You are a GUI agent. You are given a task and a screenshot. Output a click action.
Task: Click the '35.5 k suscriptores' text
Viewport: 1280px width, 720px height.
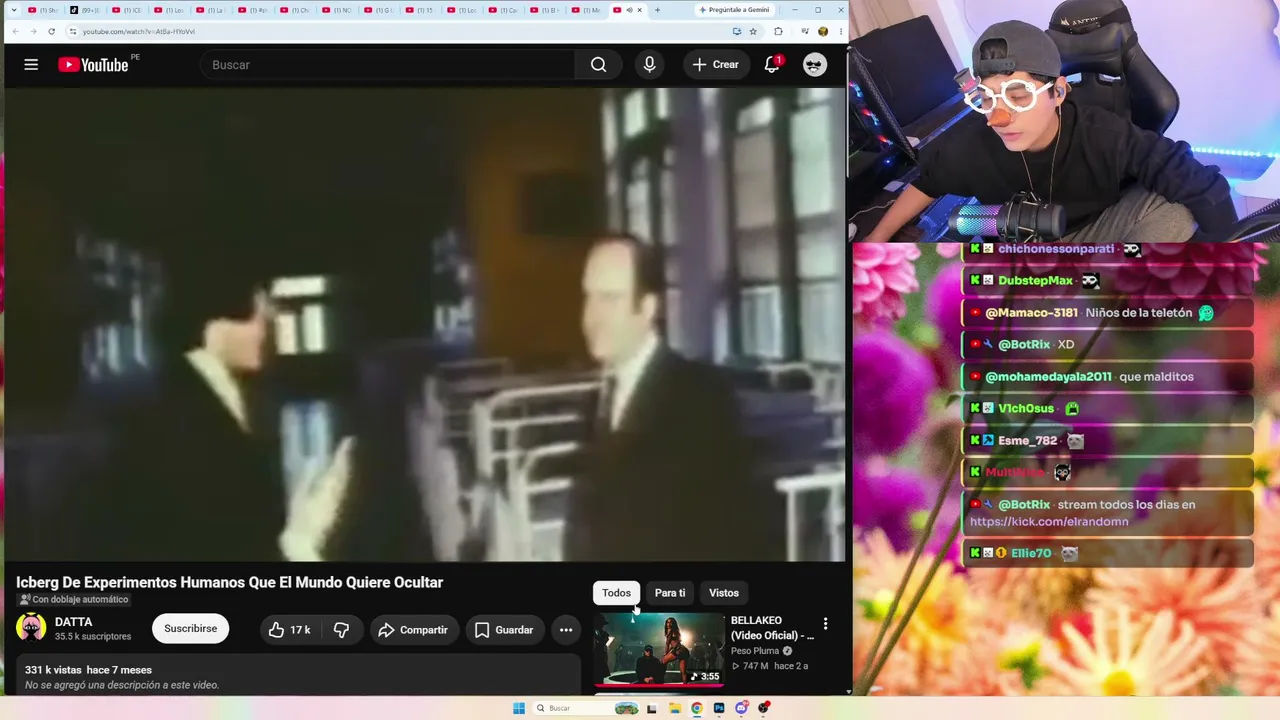pos(93,637)
